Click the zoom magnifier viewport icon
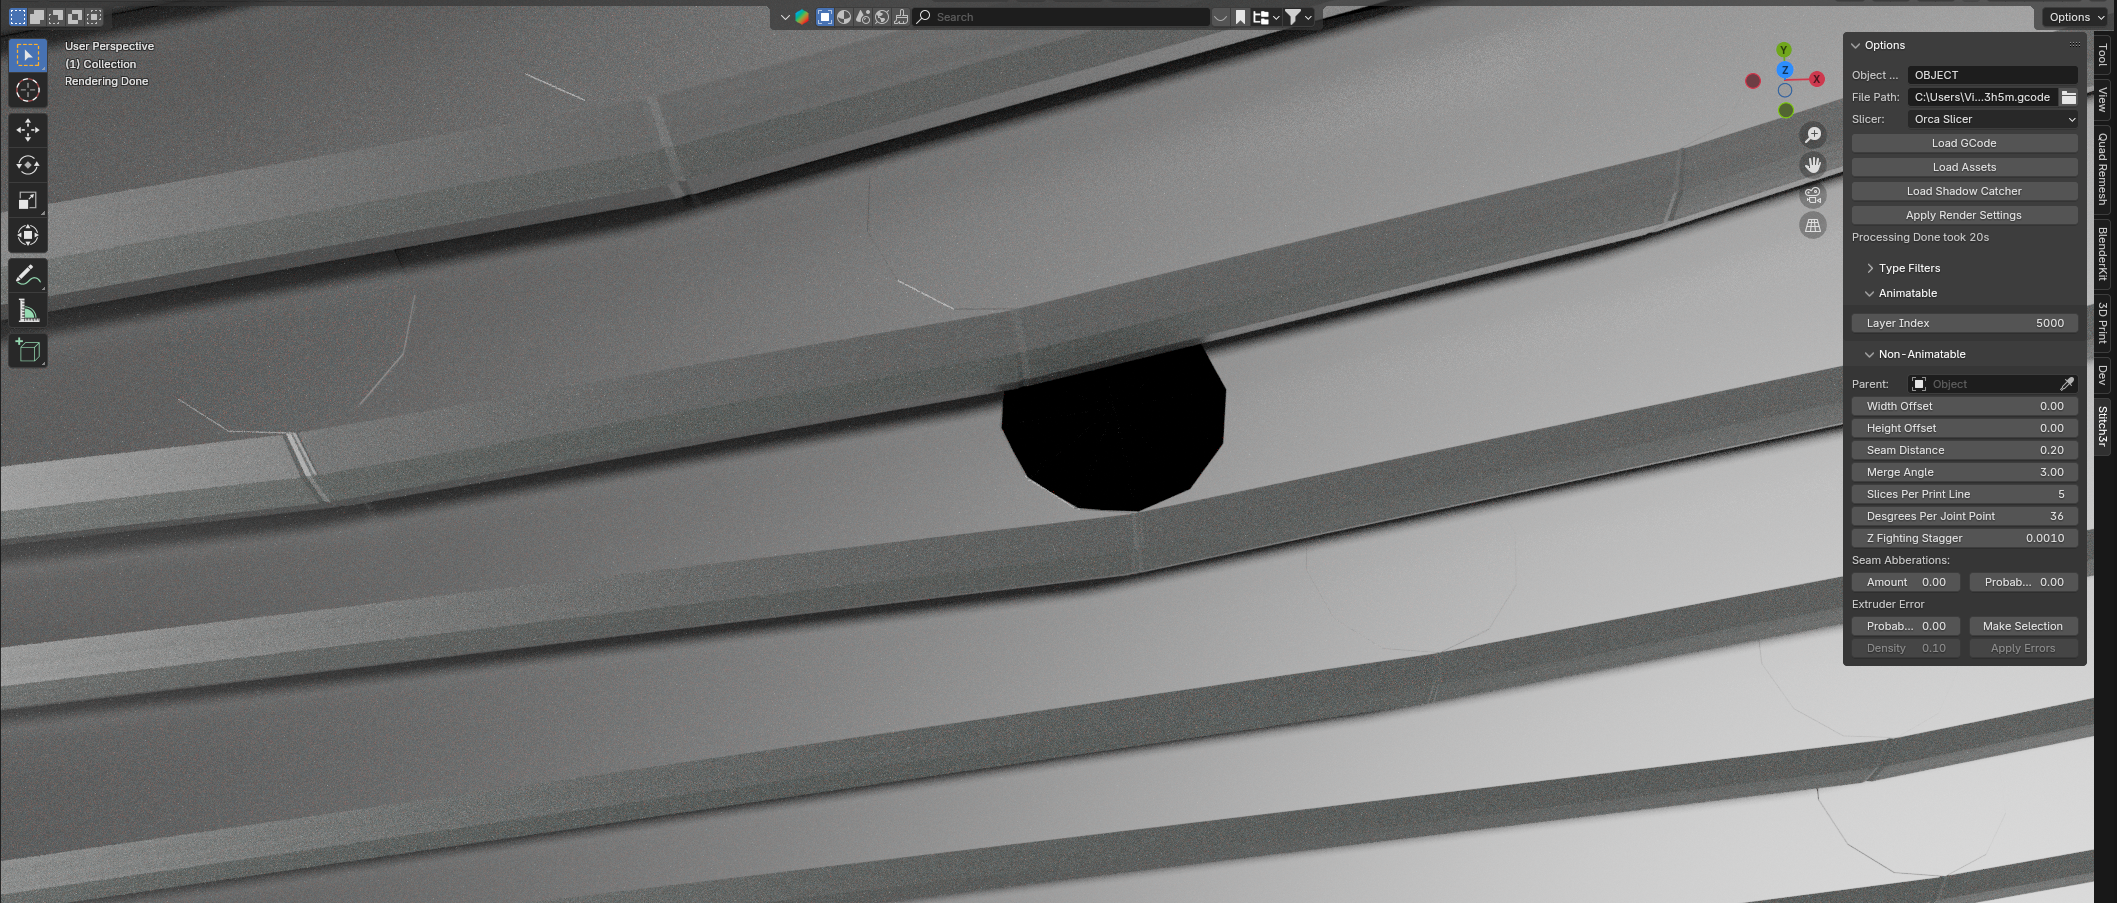2117x903 pixels. pos(1812,135)
